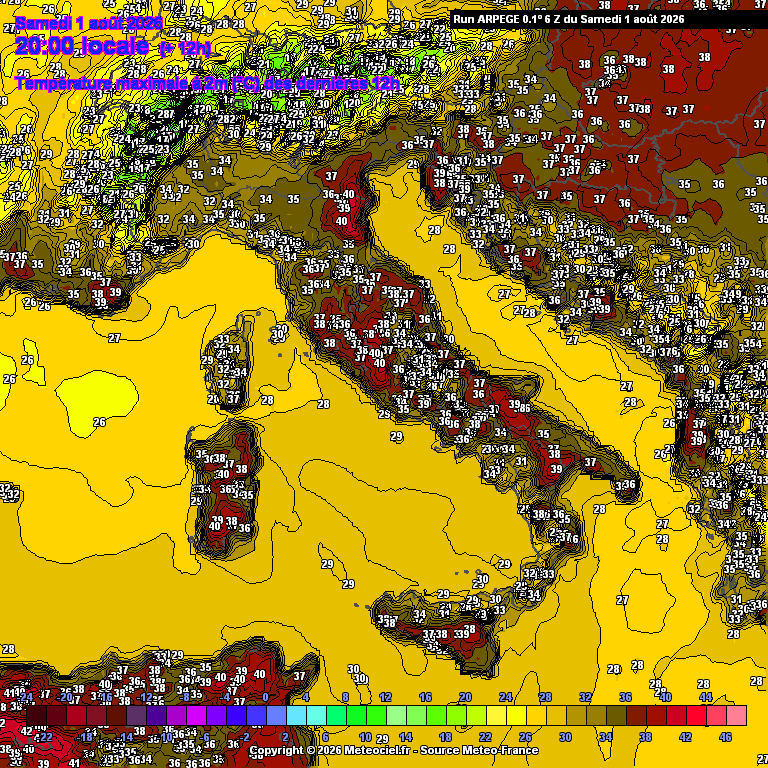Click the blue legend label 14
This screenshot has width=768, height=768.
tap(406, 737)
